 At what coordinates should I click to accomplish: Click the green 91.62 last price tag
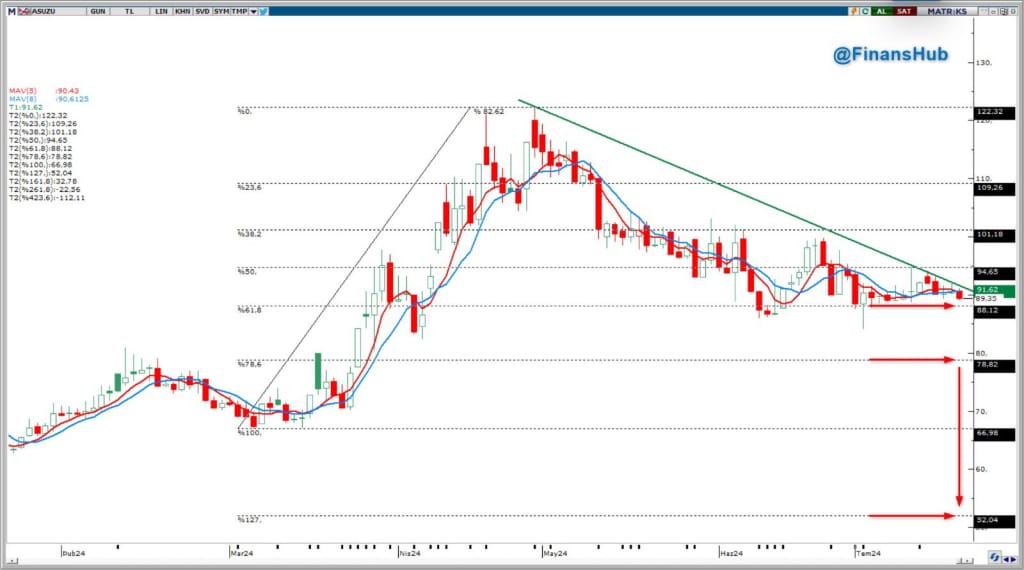tap(994, 290)
